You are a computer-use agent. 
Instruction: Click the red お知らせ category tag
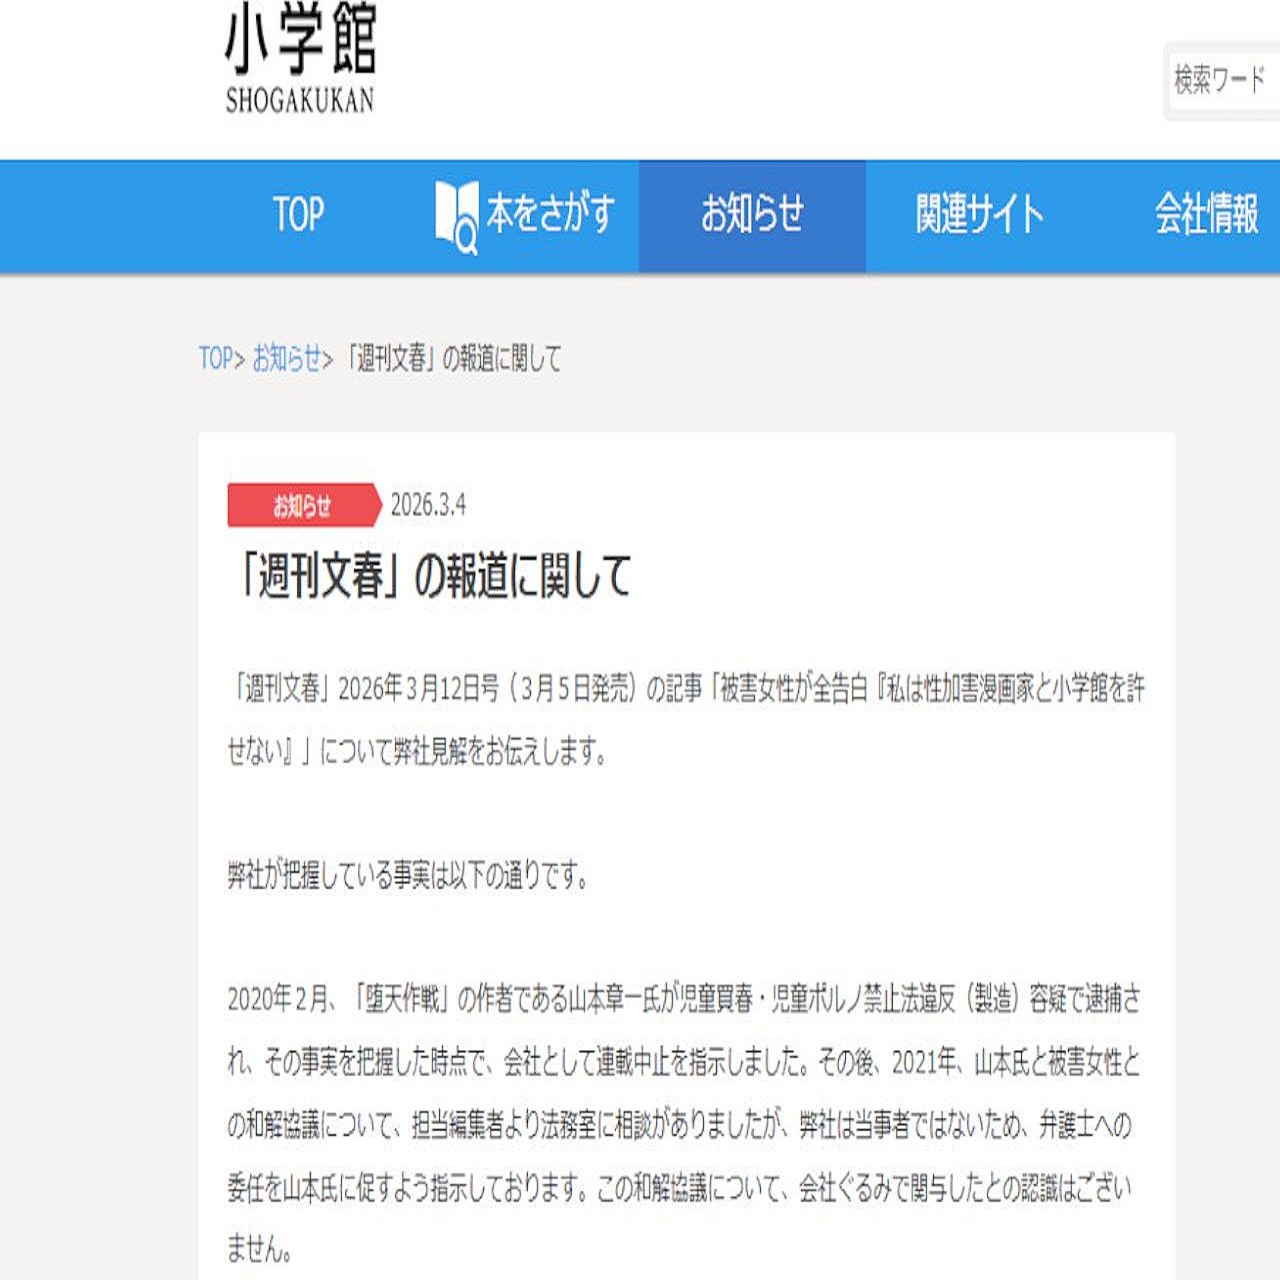(303, 506)
